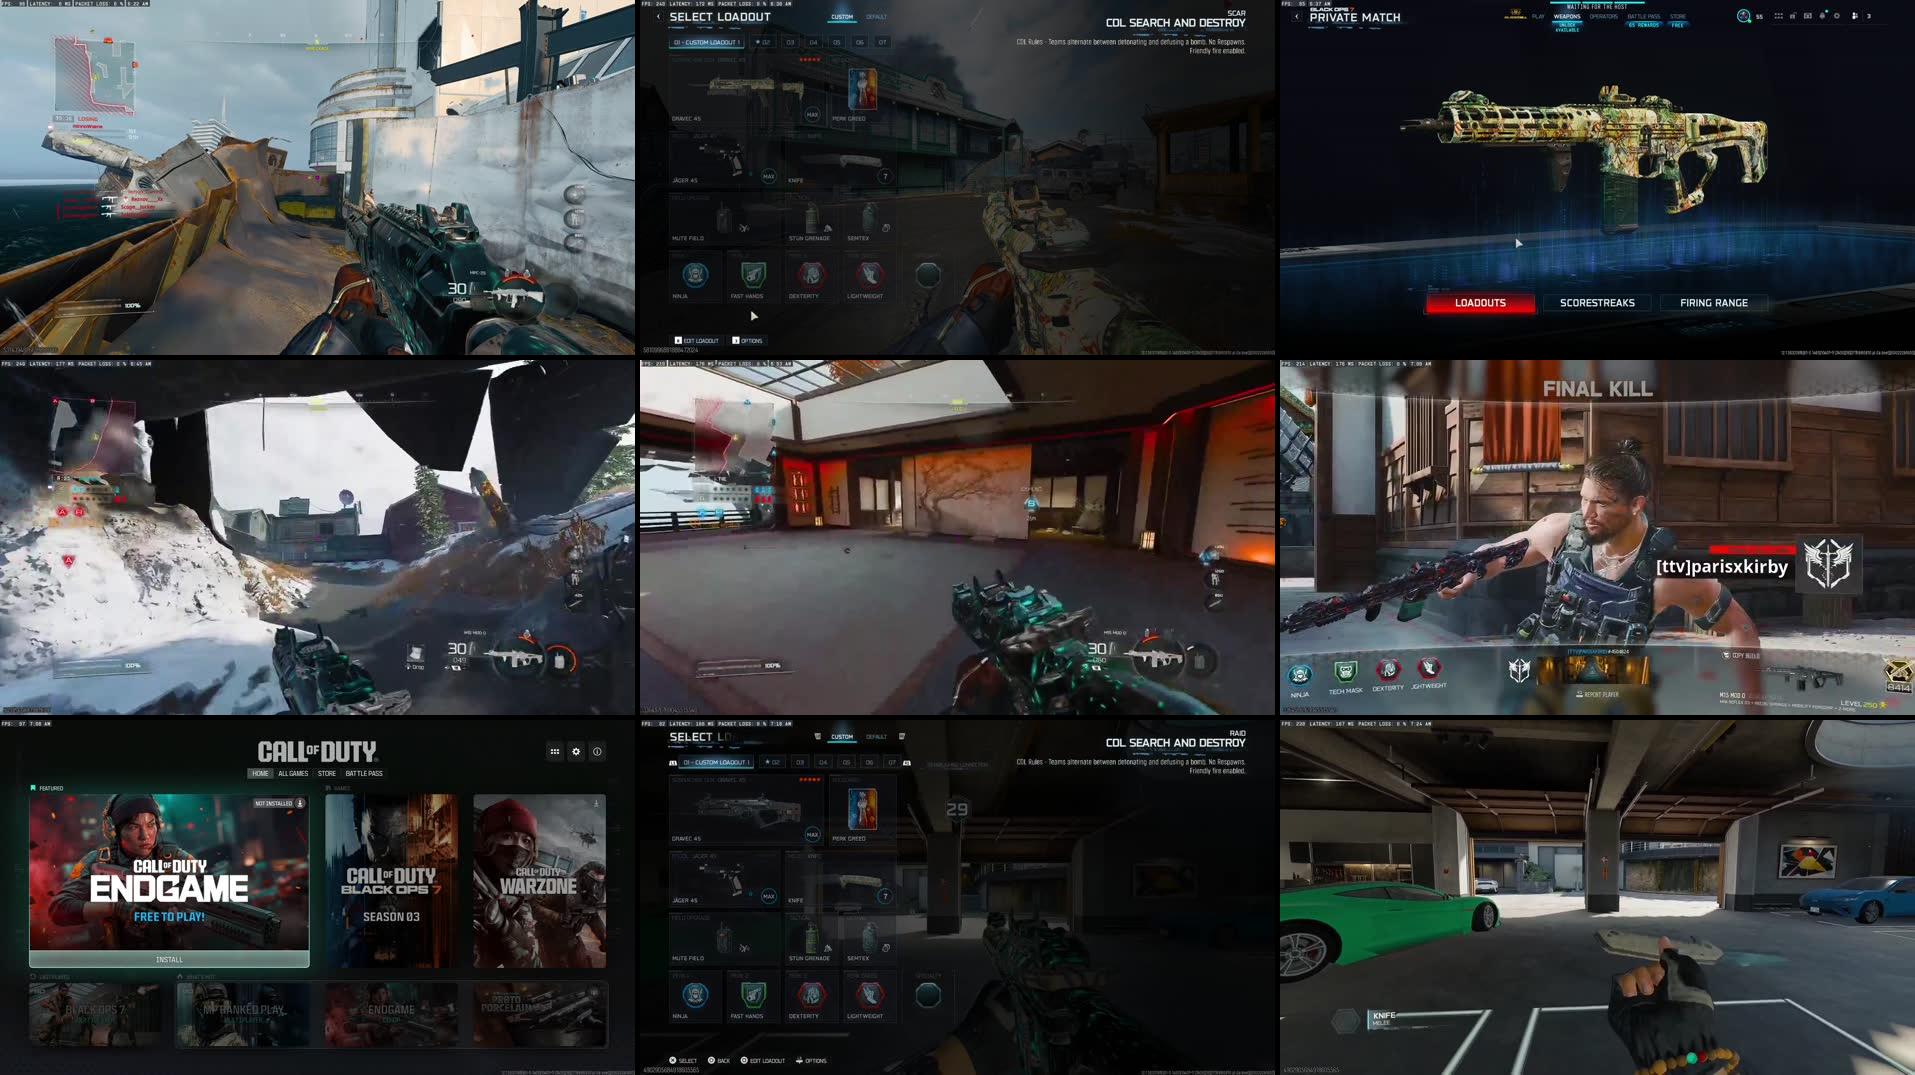This screenshot has width=1915, height=1075.
Task: Open the Call of Duty launcher settings gear
Action: tap(576, 751)
